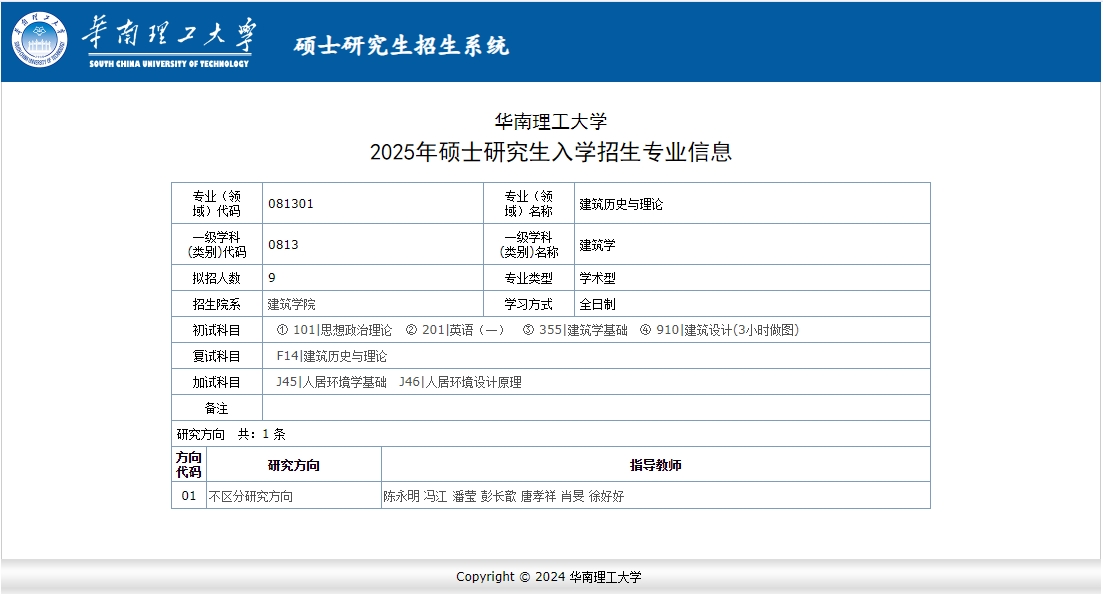
Task: Click the 指导教师 column header
Action: (x=656, y=465)
